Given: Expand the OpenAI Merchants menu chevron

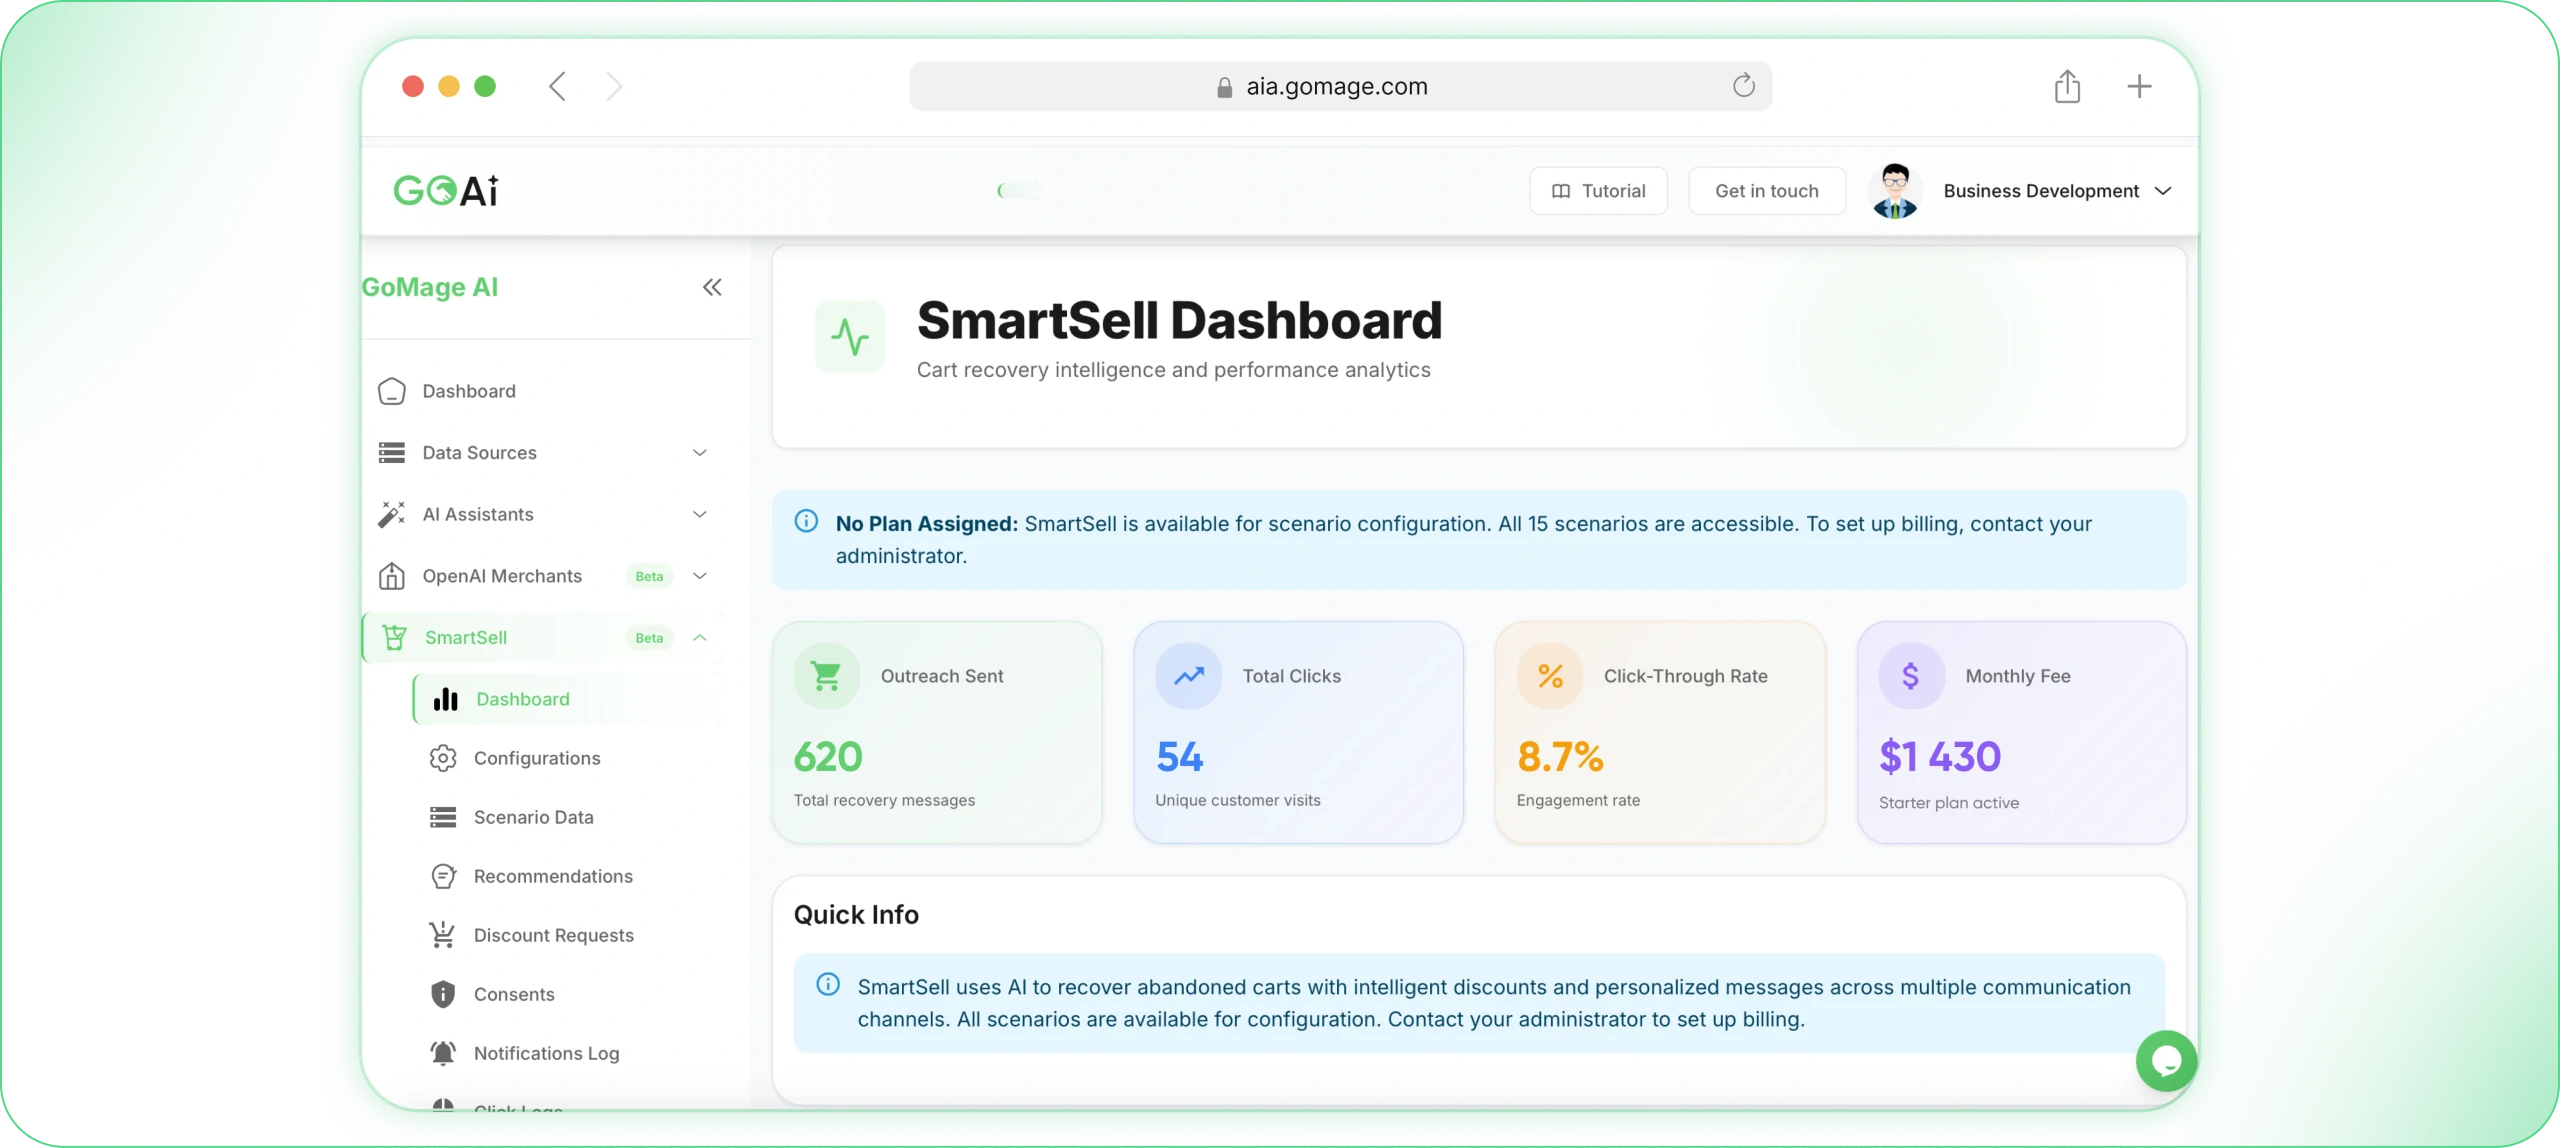Looking at the screenshot, I should pyautogui.click(x=700, y=576).
